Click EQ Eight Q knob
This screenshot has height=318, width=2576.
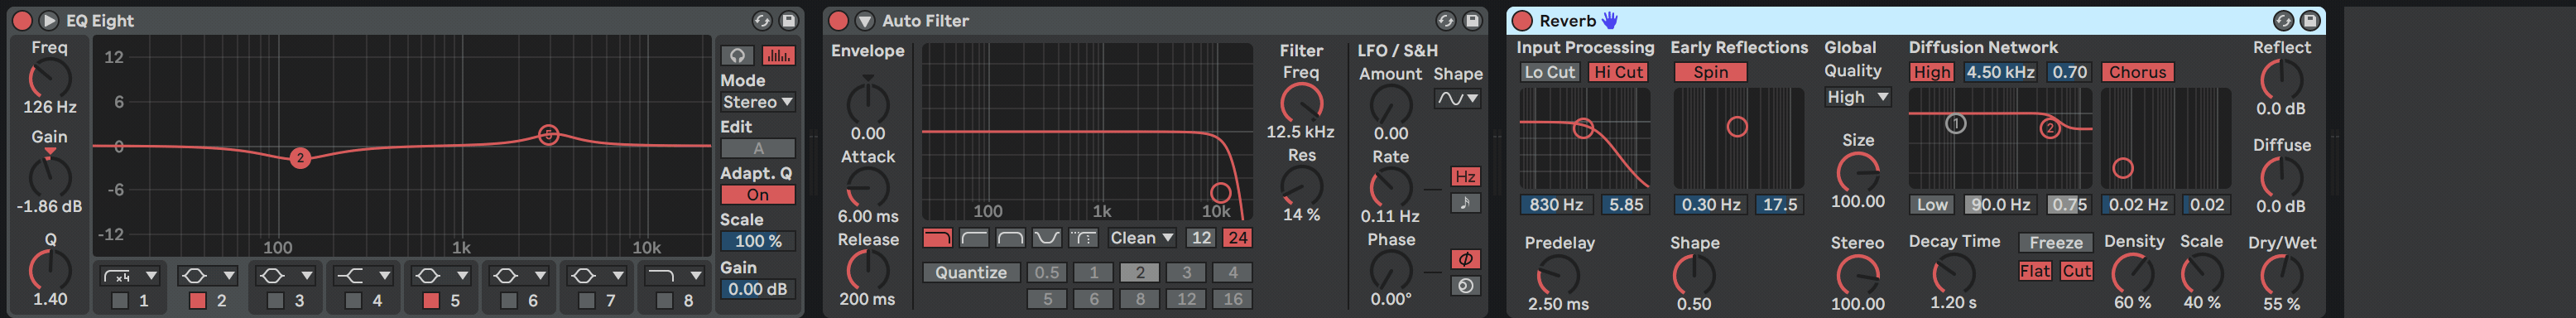(x=50, y=270)
